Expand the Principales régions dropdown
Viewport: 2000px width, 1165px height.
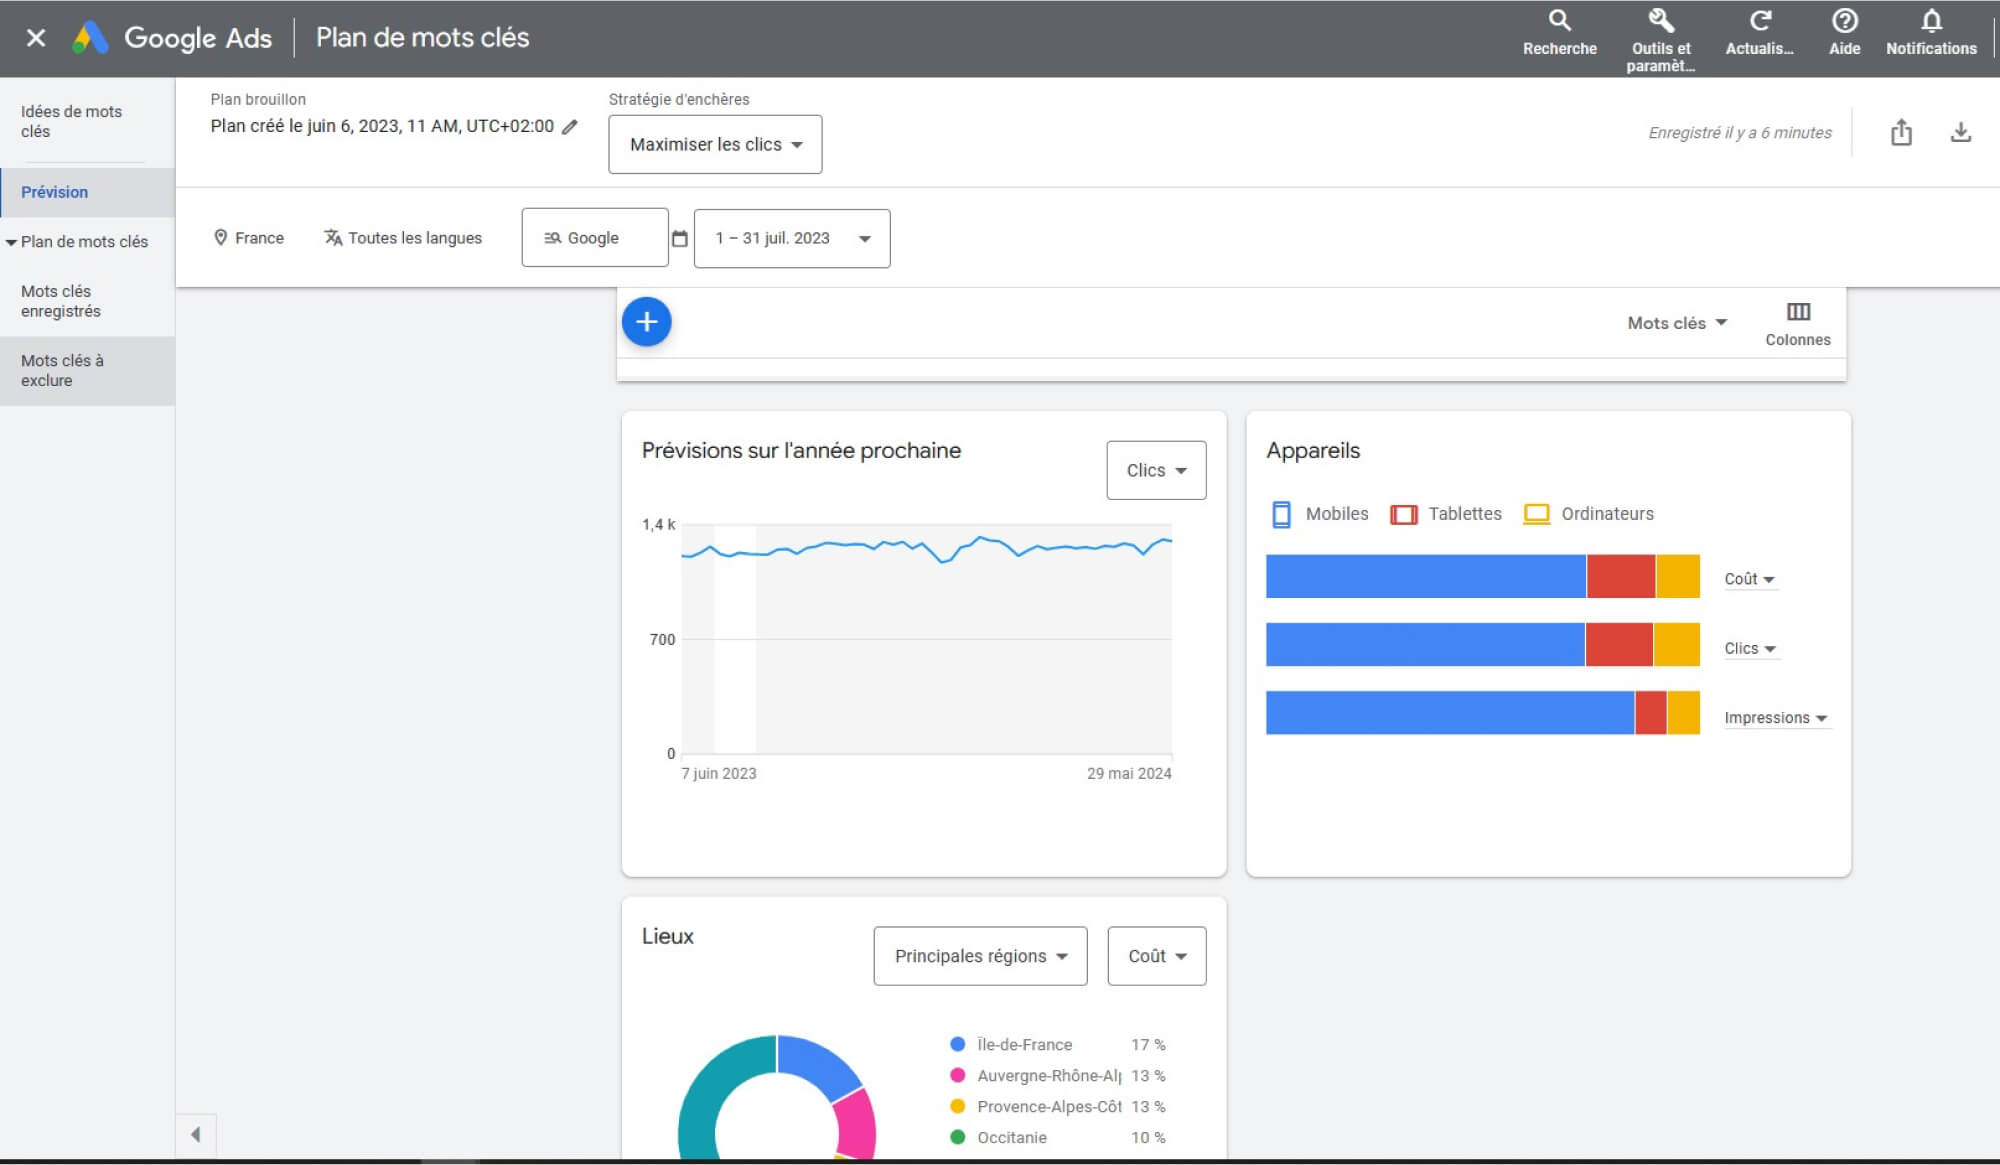point(980,956)
